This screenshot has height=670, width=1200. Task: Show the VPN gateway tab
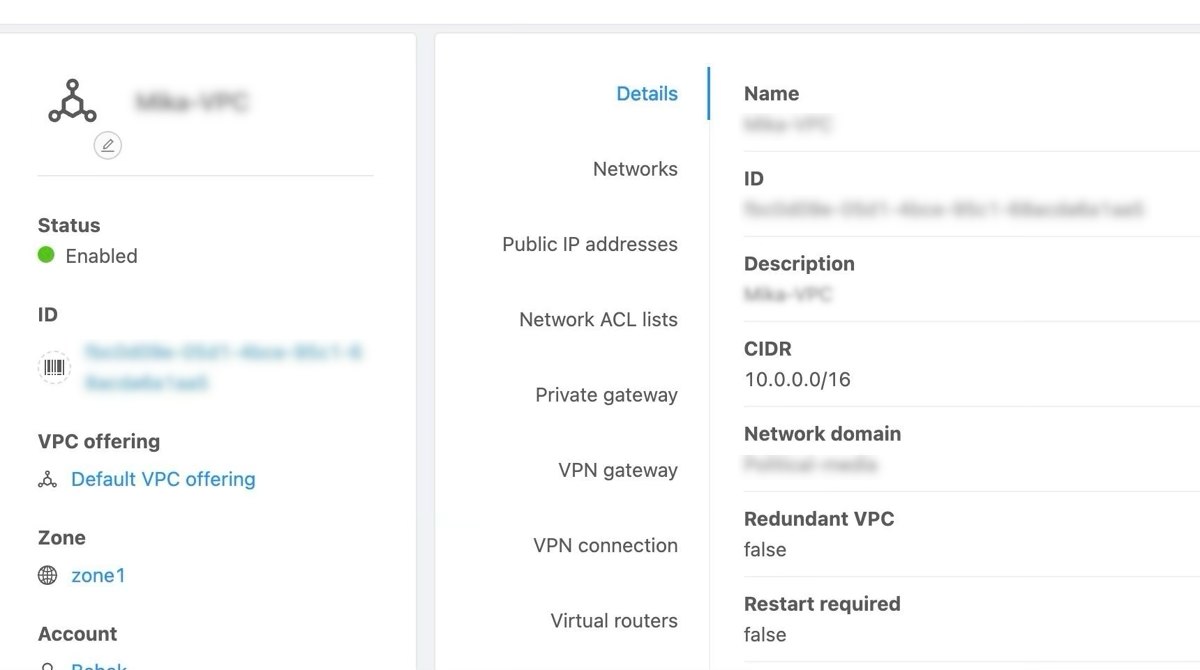[x=617, y=470]
